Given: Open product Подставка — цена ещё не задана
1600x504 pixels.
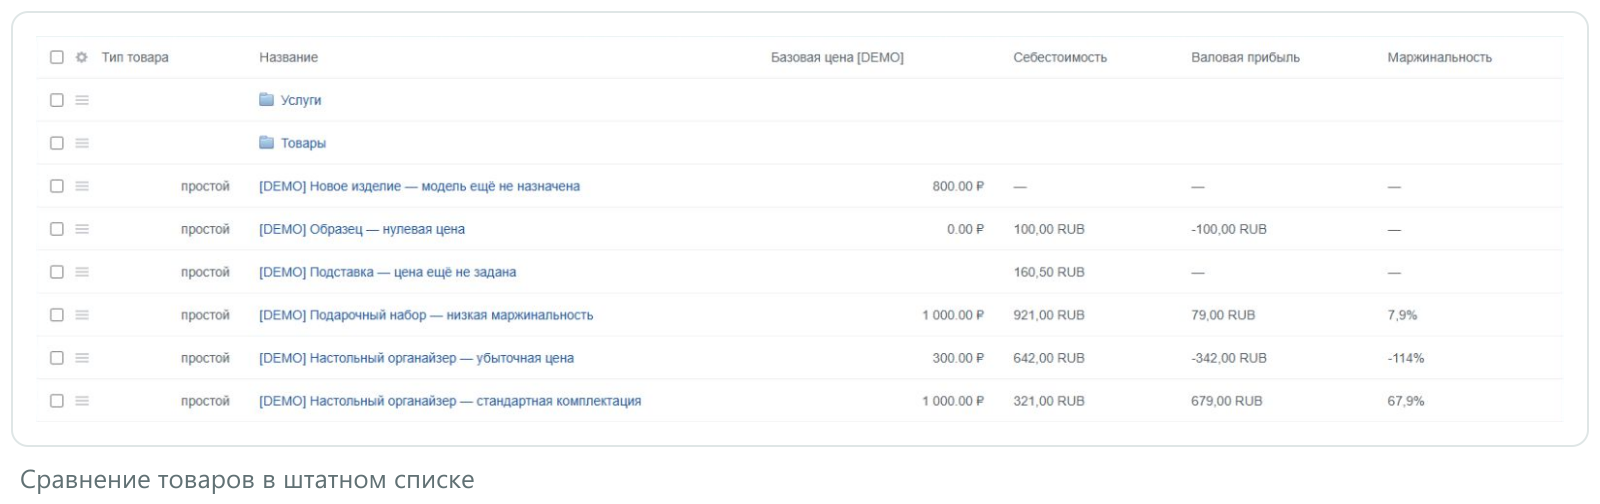Looking at the screenshot, I should (x=387, y=272).
